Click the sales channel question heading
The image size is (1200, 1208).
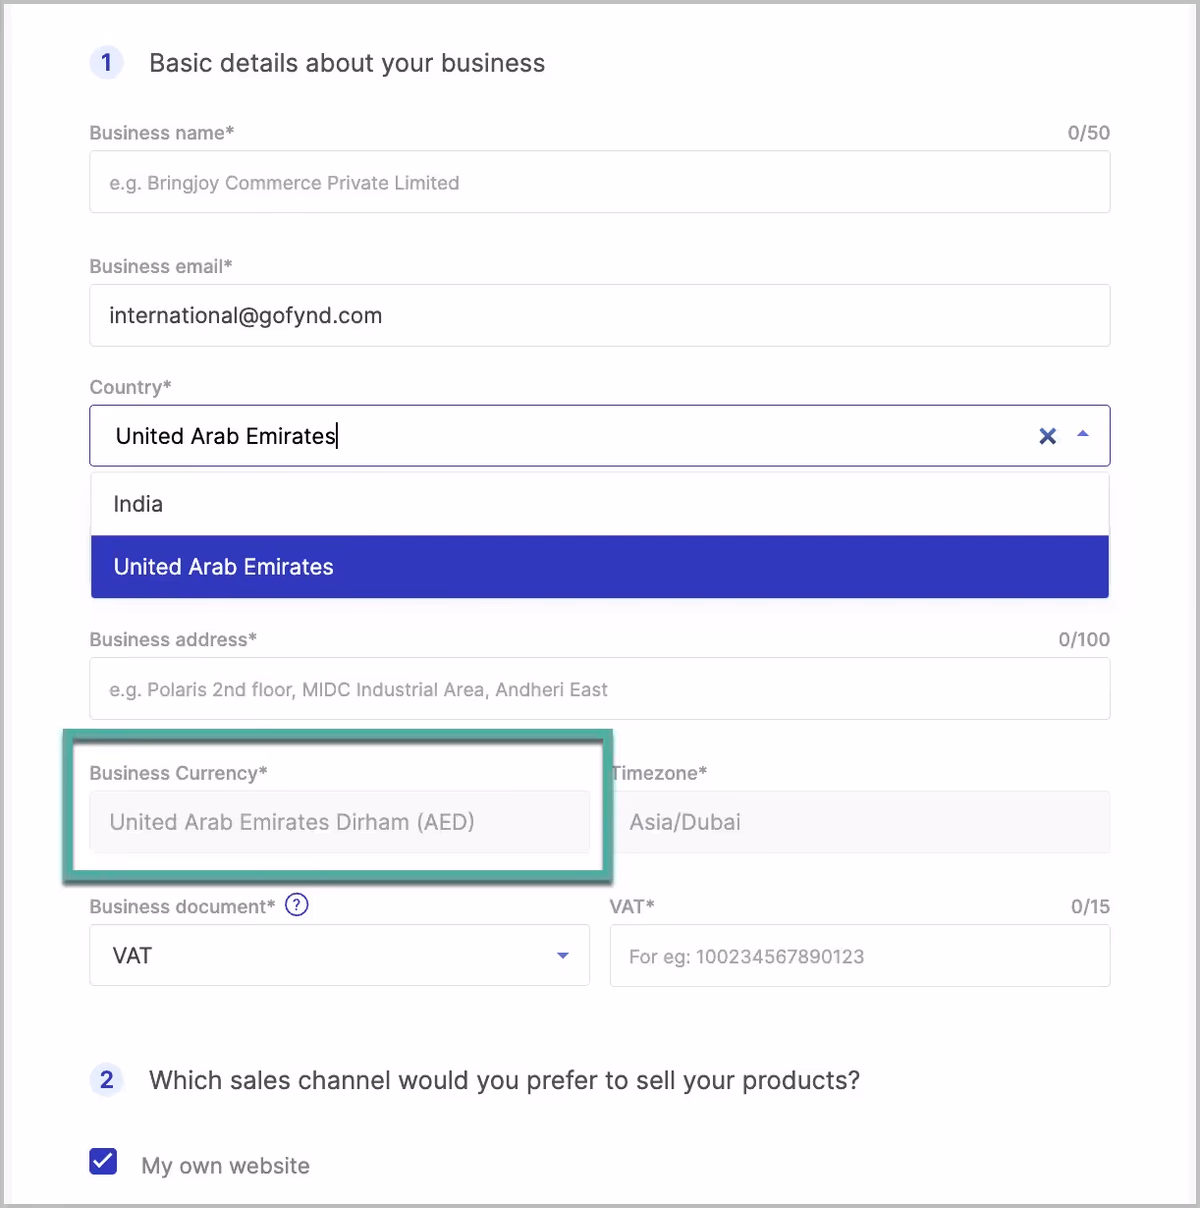click(504, 1080)
